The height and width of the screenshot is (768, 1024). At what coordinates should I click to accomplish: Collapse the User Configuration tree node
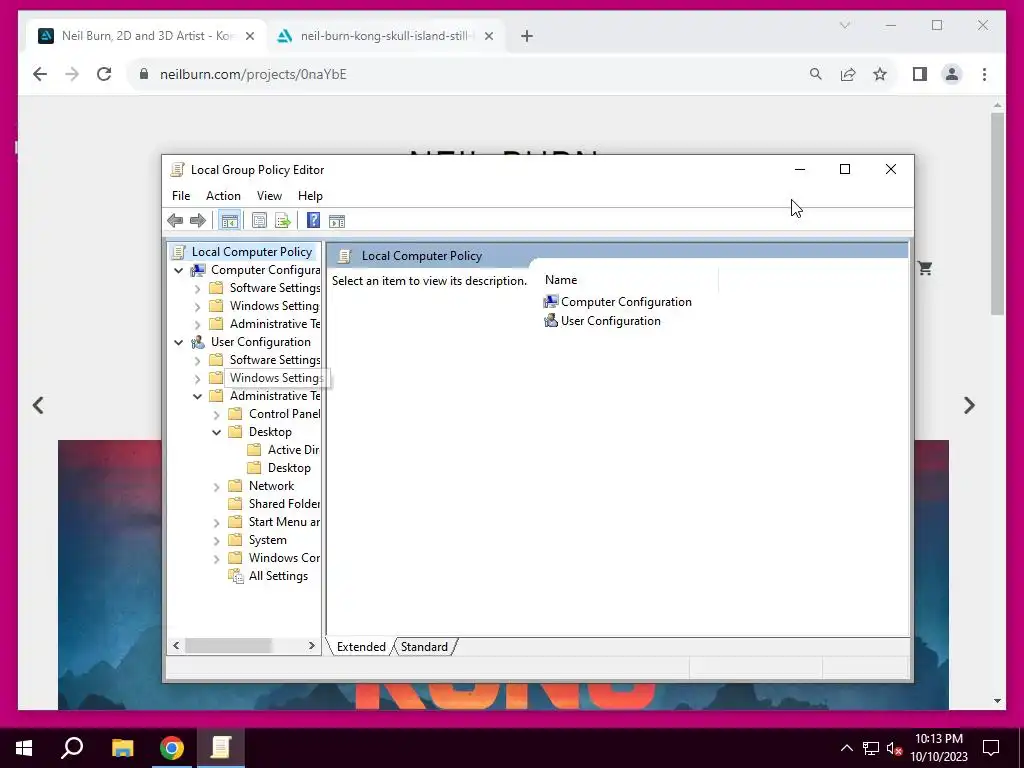click(x=178, y=342)
